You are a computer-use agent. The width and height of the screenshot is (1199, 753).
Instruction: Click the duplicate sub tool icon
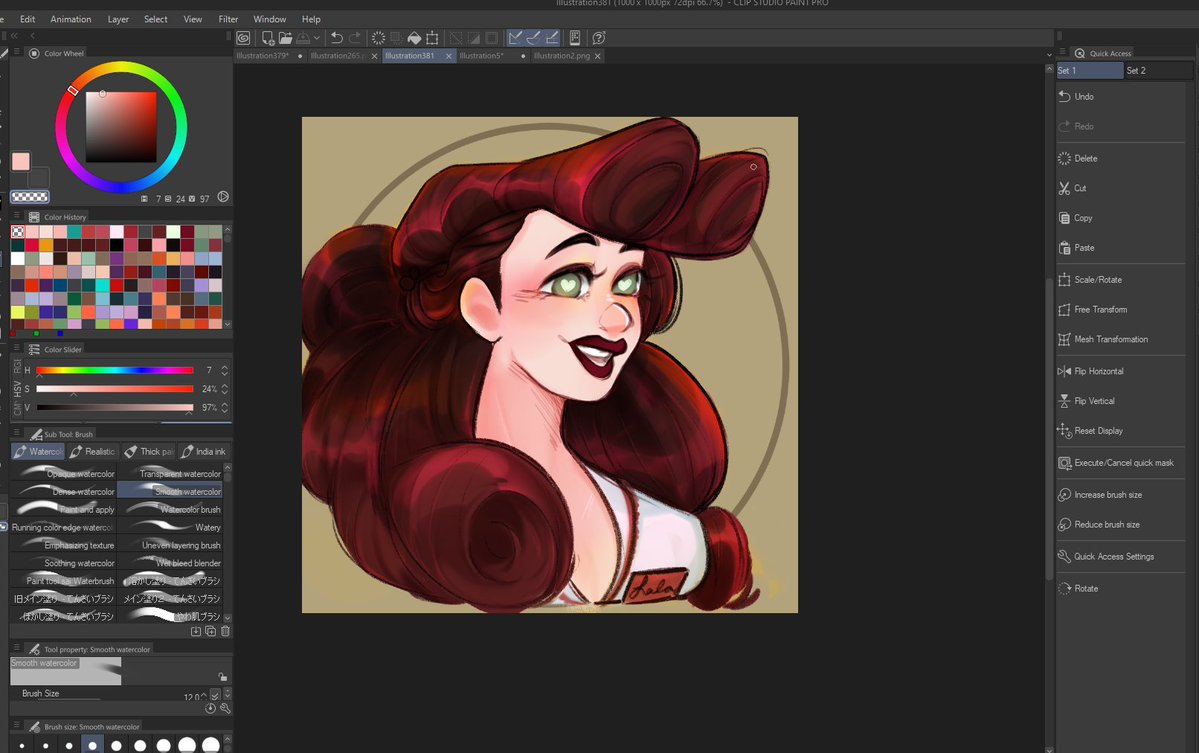(210, 631)
